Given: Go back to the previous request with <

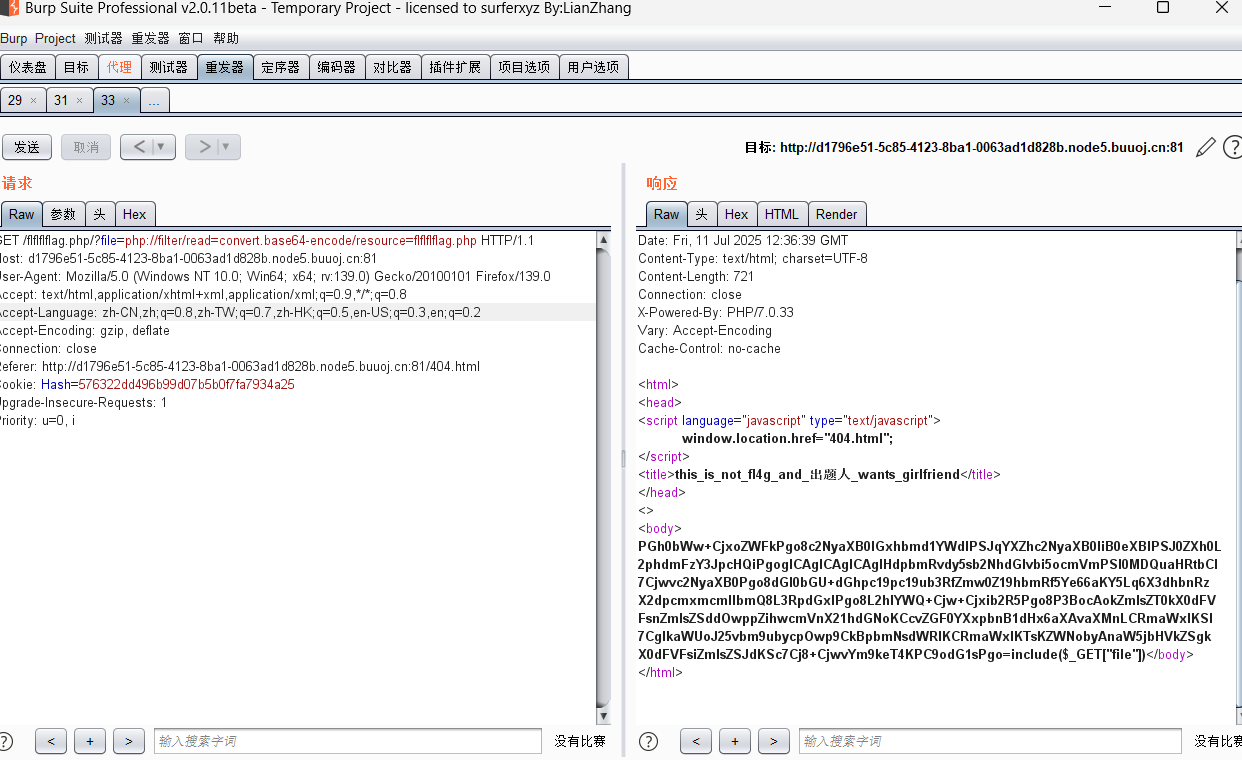Looking at the screenshot, I should tap(139, 147).
